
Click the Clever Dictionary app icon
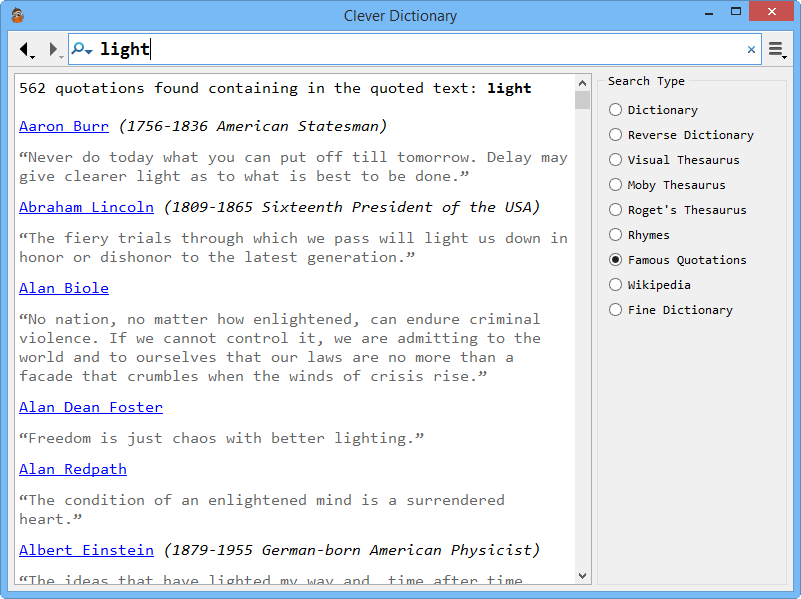coord(17,15)
